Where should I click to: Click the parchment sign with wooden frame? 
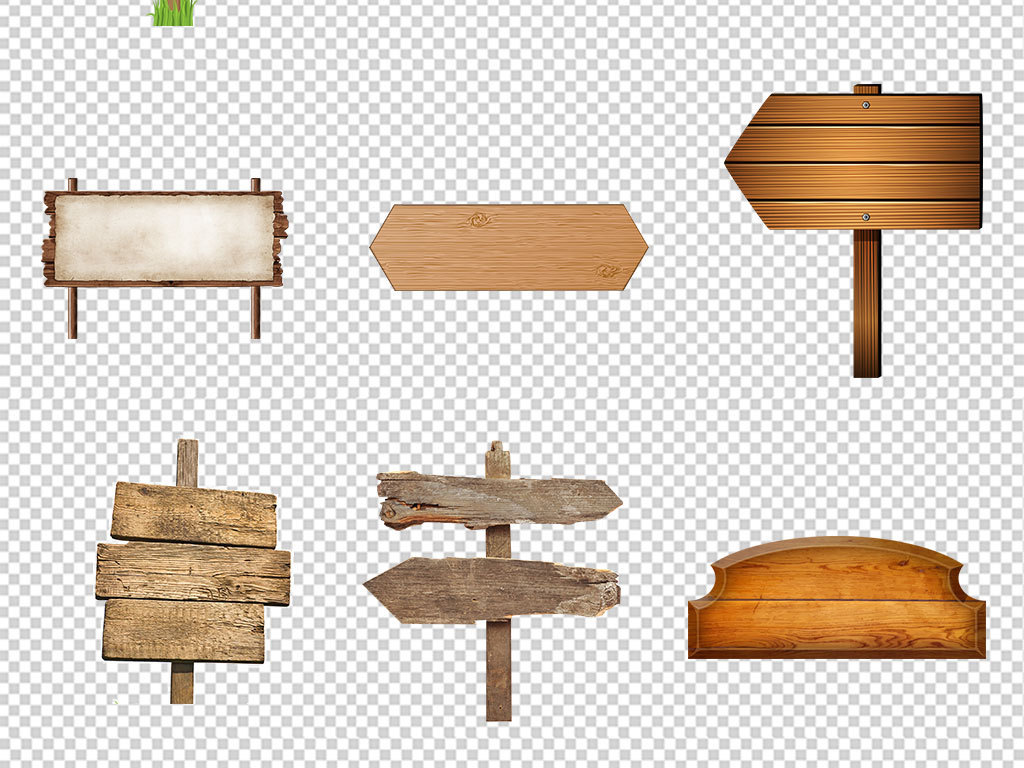coord(164,238)
